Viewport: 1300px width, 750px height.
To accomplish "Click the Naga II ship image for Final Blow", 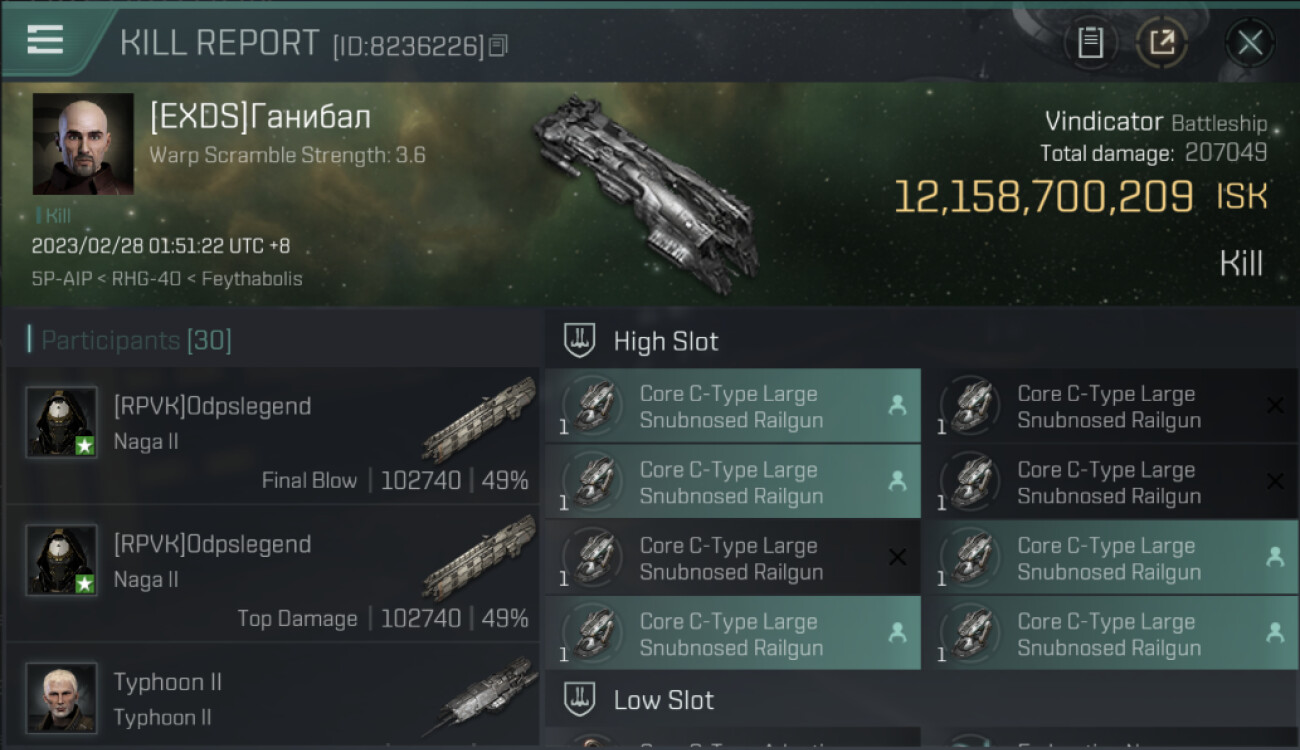I will click(479, 420).
